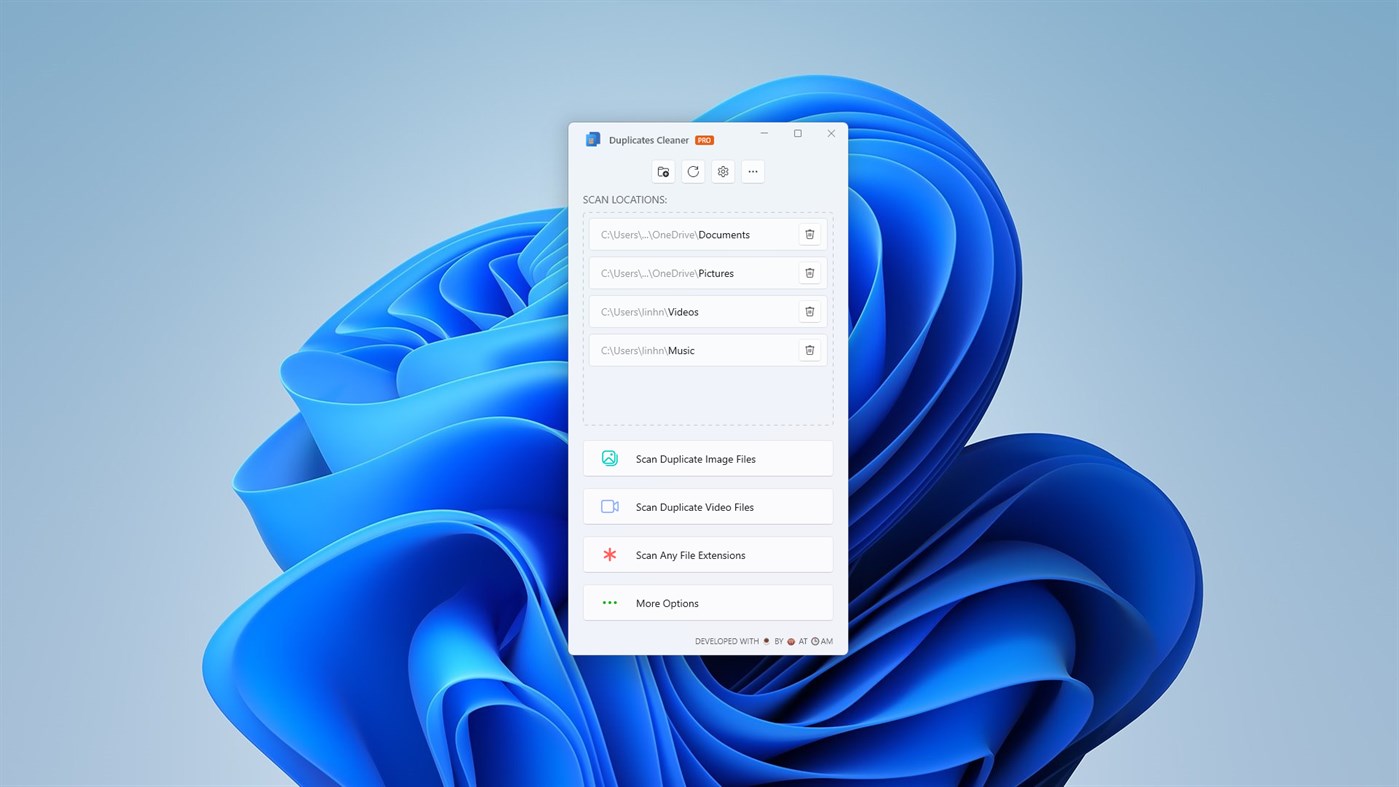The image size is (1399, 787).
Task: Select the image icon beside Scan Duplicate Image Files
Action: 609,458
